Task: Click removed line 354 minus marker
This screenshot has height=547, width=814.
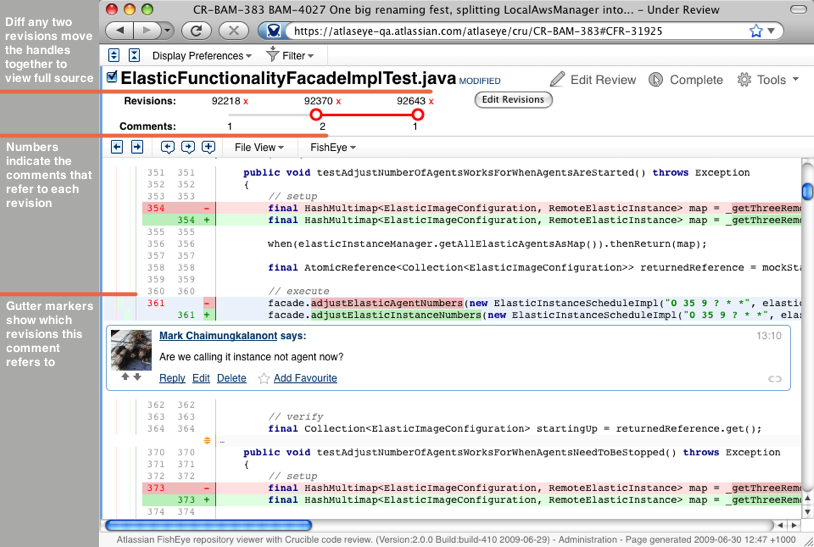Action: tap(207, 208)
